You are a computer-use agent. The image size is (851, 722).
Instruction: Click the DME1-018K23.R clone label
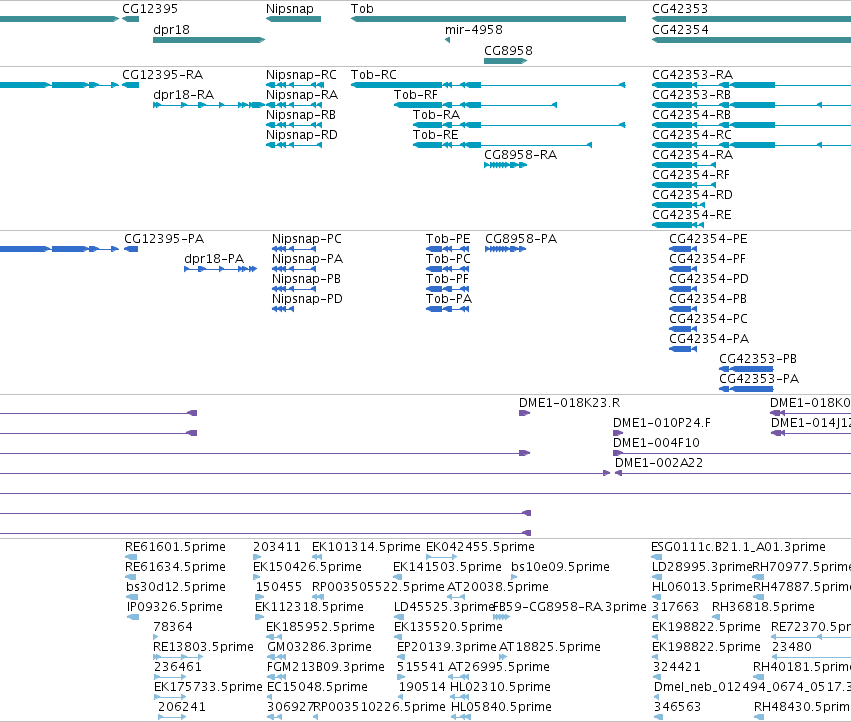[569, 403]
